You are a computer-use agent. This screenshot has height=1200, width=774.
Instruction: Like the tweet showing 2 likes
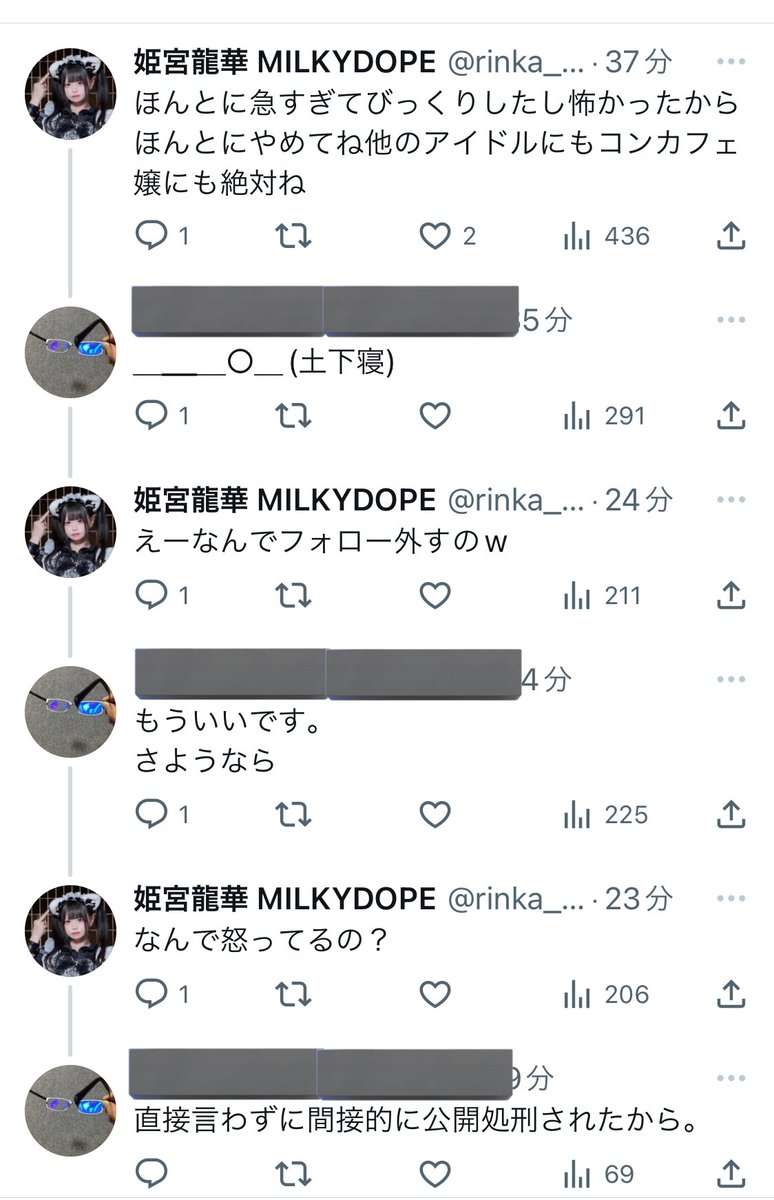[x=434, y=236]
